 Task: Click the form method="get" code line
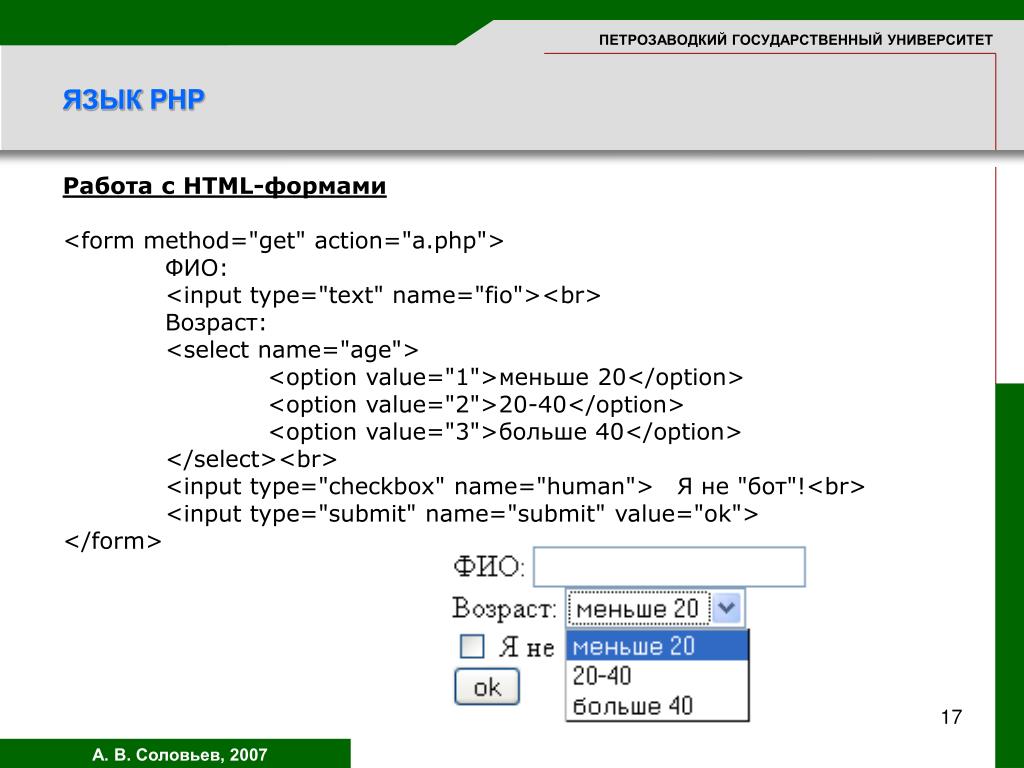(x=284, y=241)
